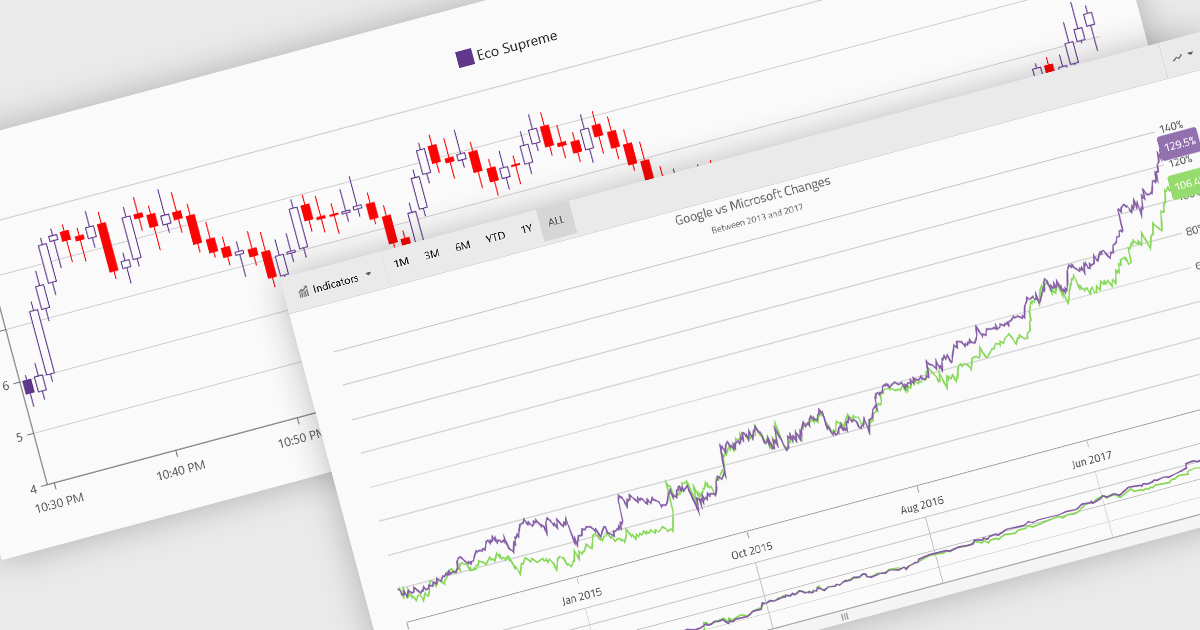Switch to the YTD range
Screen dimensions: 1200x630
click(495, 237)
